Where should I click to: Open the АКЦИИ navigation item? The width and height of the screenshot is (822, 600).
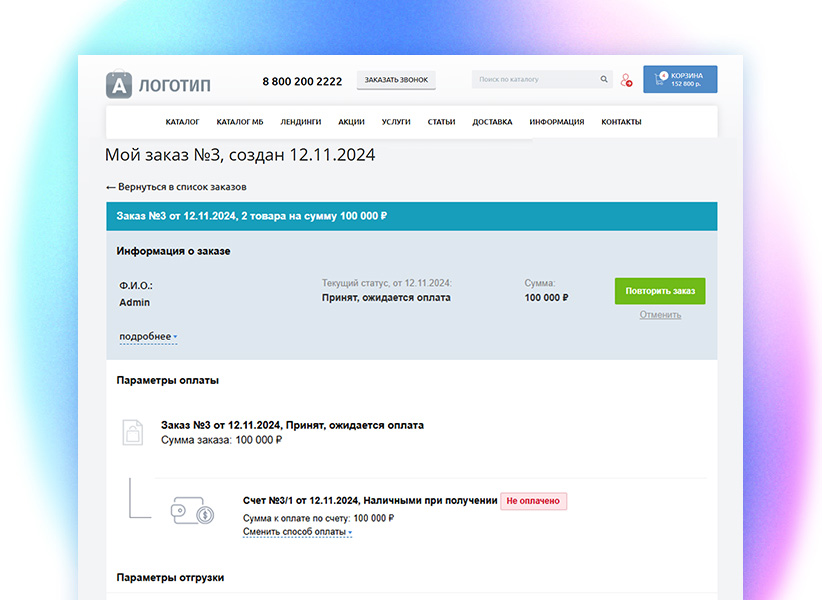[351, 121]
